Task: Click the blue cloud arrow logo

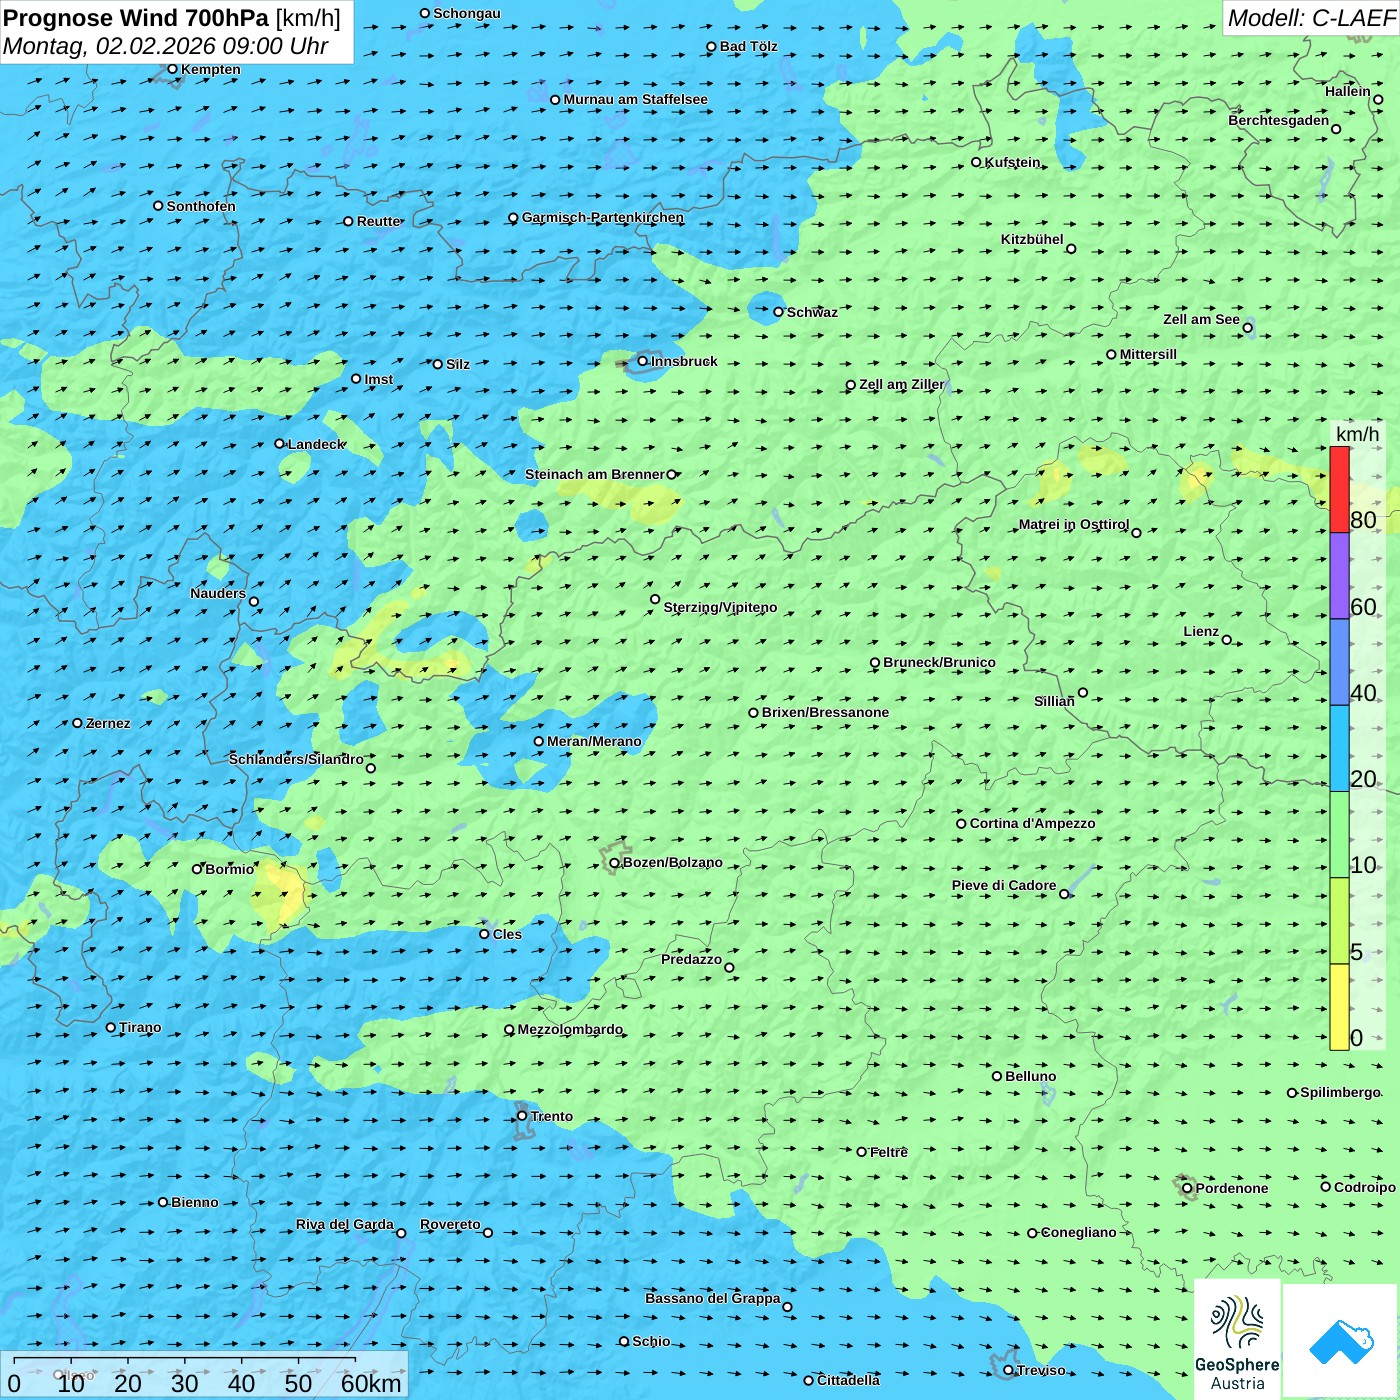Action: click(1340, 1339)
